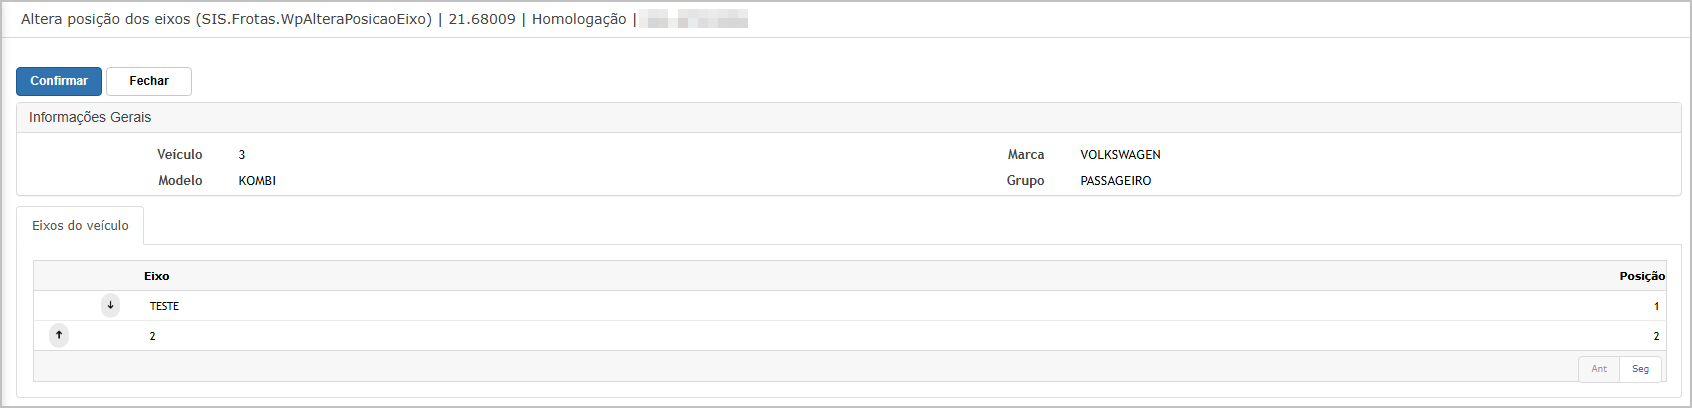The image size is (1692, 408).
Task: Close the window using Fechar button
Action: [149, 81]
